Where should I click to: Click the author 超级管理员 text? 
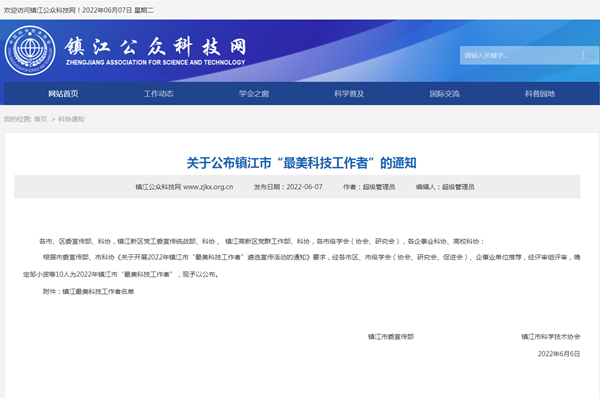click(x=379, y=187)
